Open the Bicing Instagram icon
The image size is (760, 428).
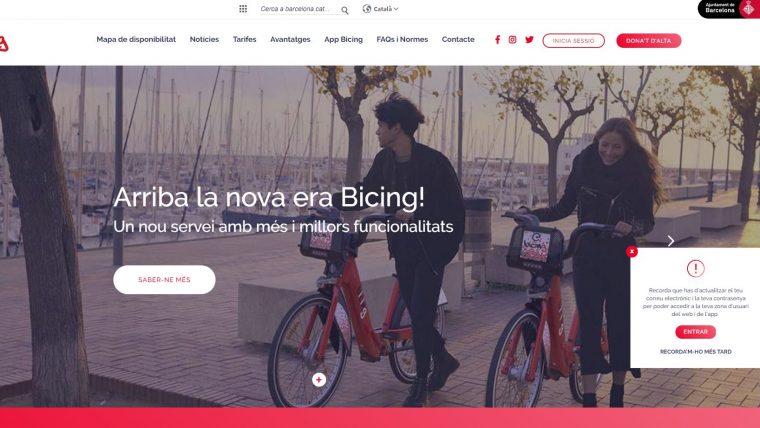coord(512,40)
